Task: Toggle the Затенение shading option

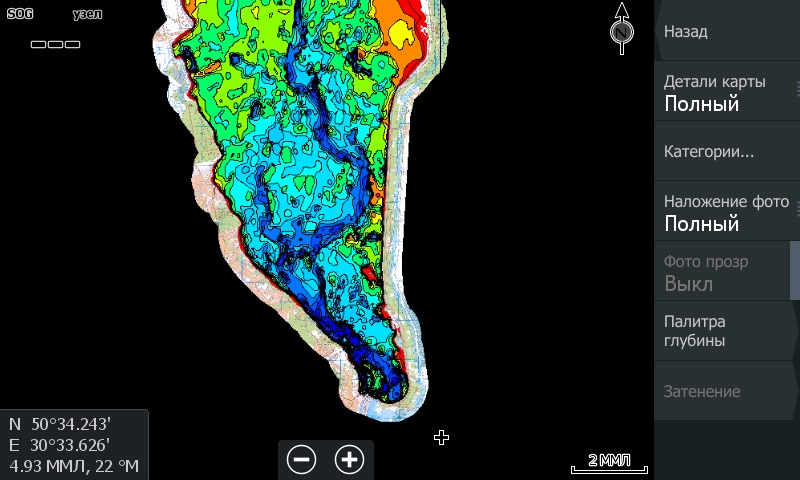Action: pos(726,392)
